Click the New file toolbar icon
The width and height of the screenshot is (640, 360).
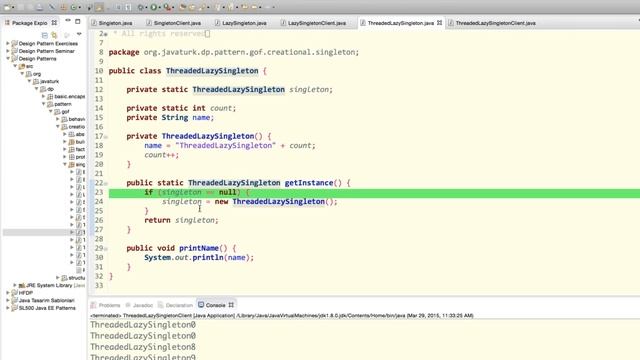(x=7, y=7)
